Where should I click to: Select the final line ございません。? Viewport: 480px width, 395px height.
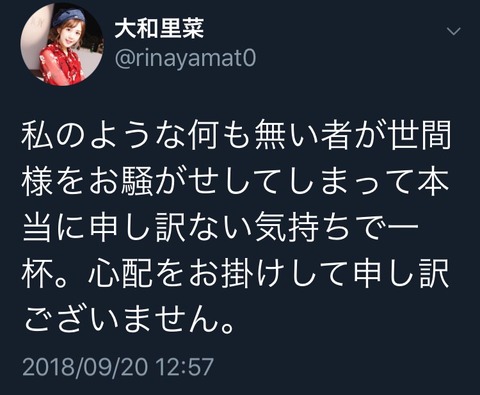click(x=128, y=321)
